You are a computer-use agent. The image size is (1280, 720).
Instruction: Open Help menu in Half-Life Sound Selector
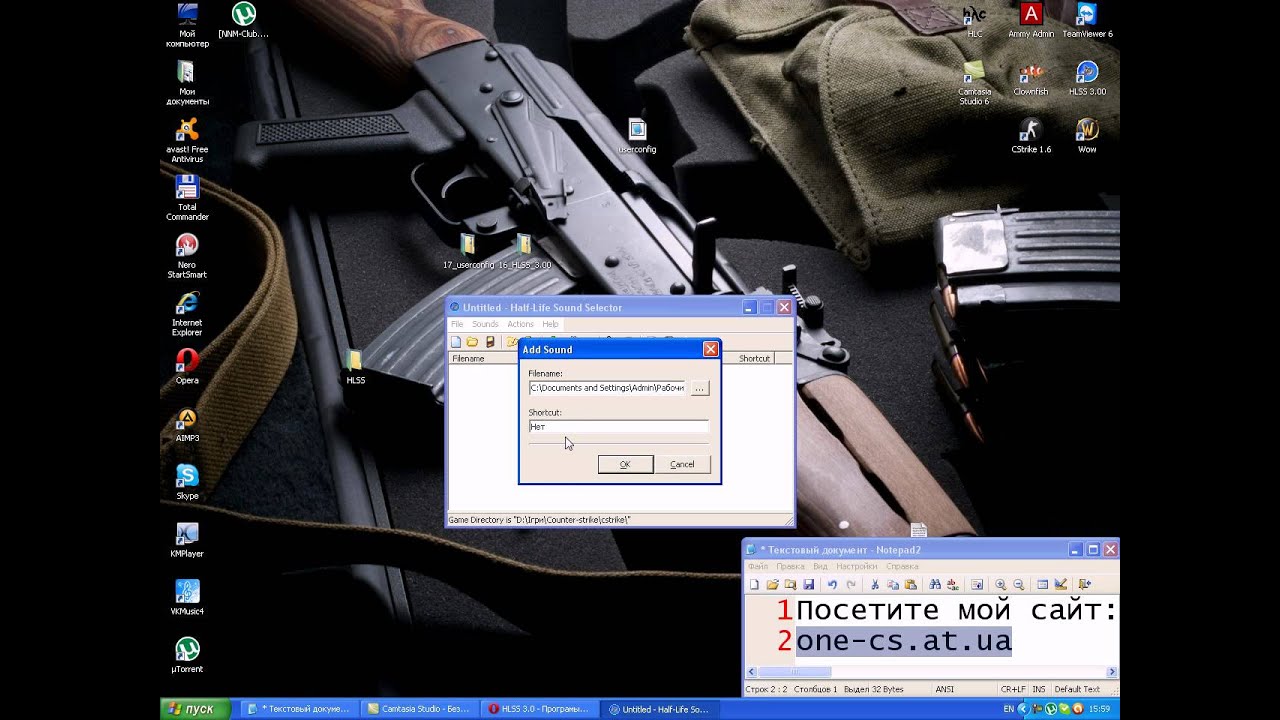[550, 324]
